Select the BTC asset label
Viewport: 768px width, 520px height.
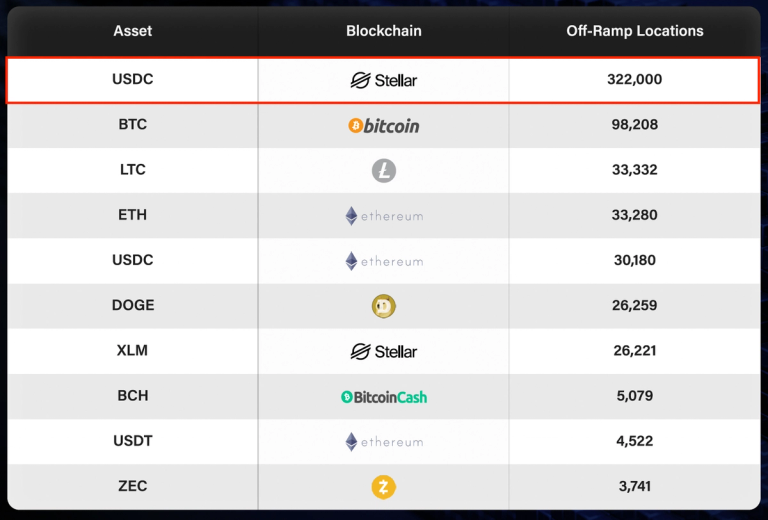tap(132, 125)
